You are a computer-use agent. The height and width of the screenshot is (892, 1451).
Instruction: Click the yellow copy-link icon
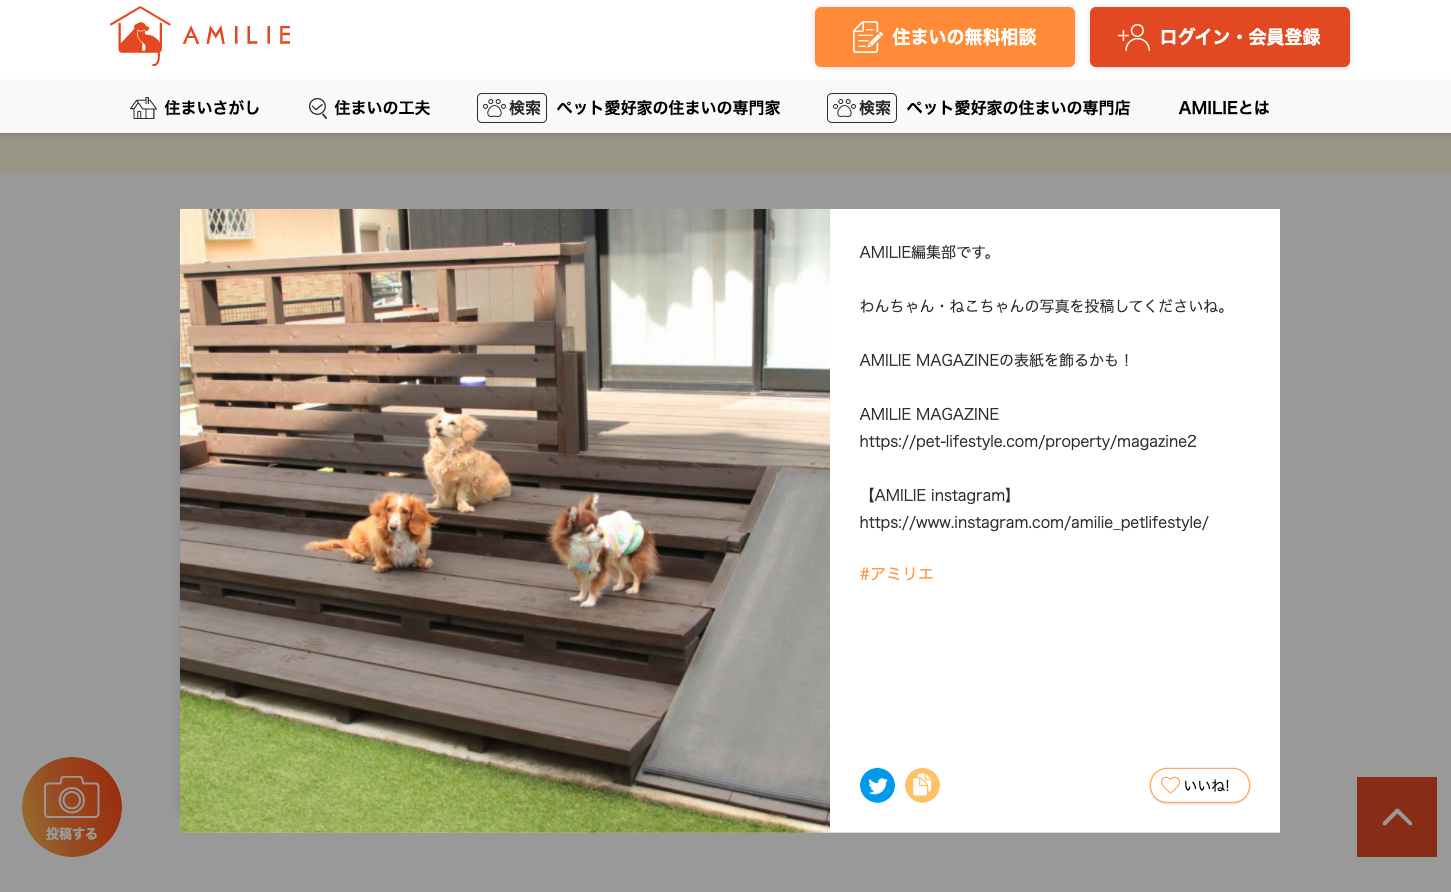click(922, 785)
